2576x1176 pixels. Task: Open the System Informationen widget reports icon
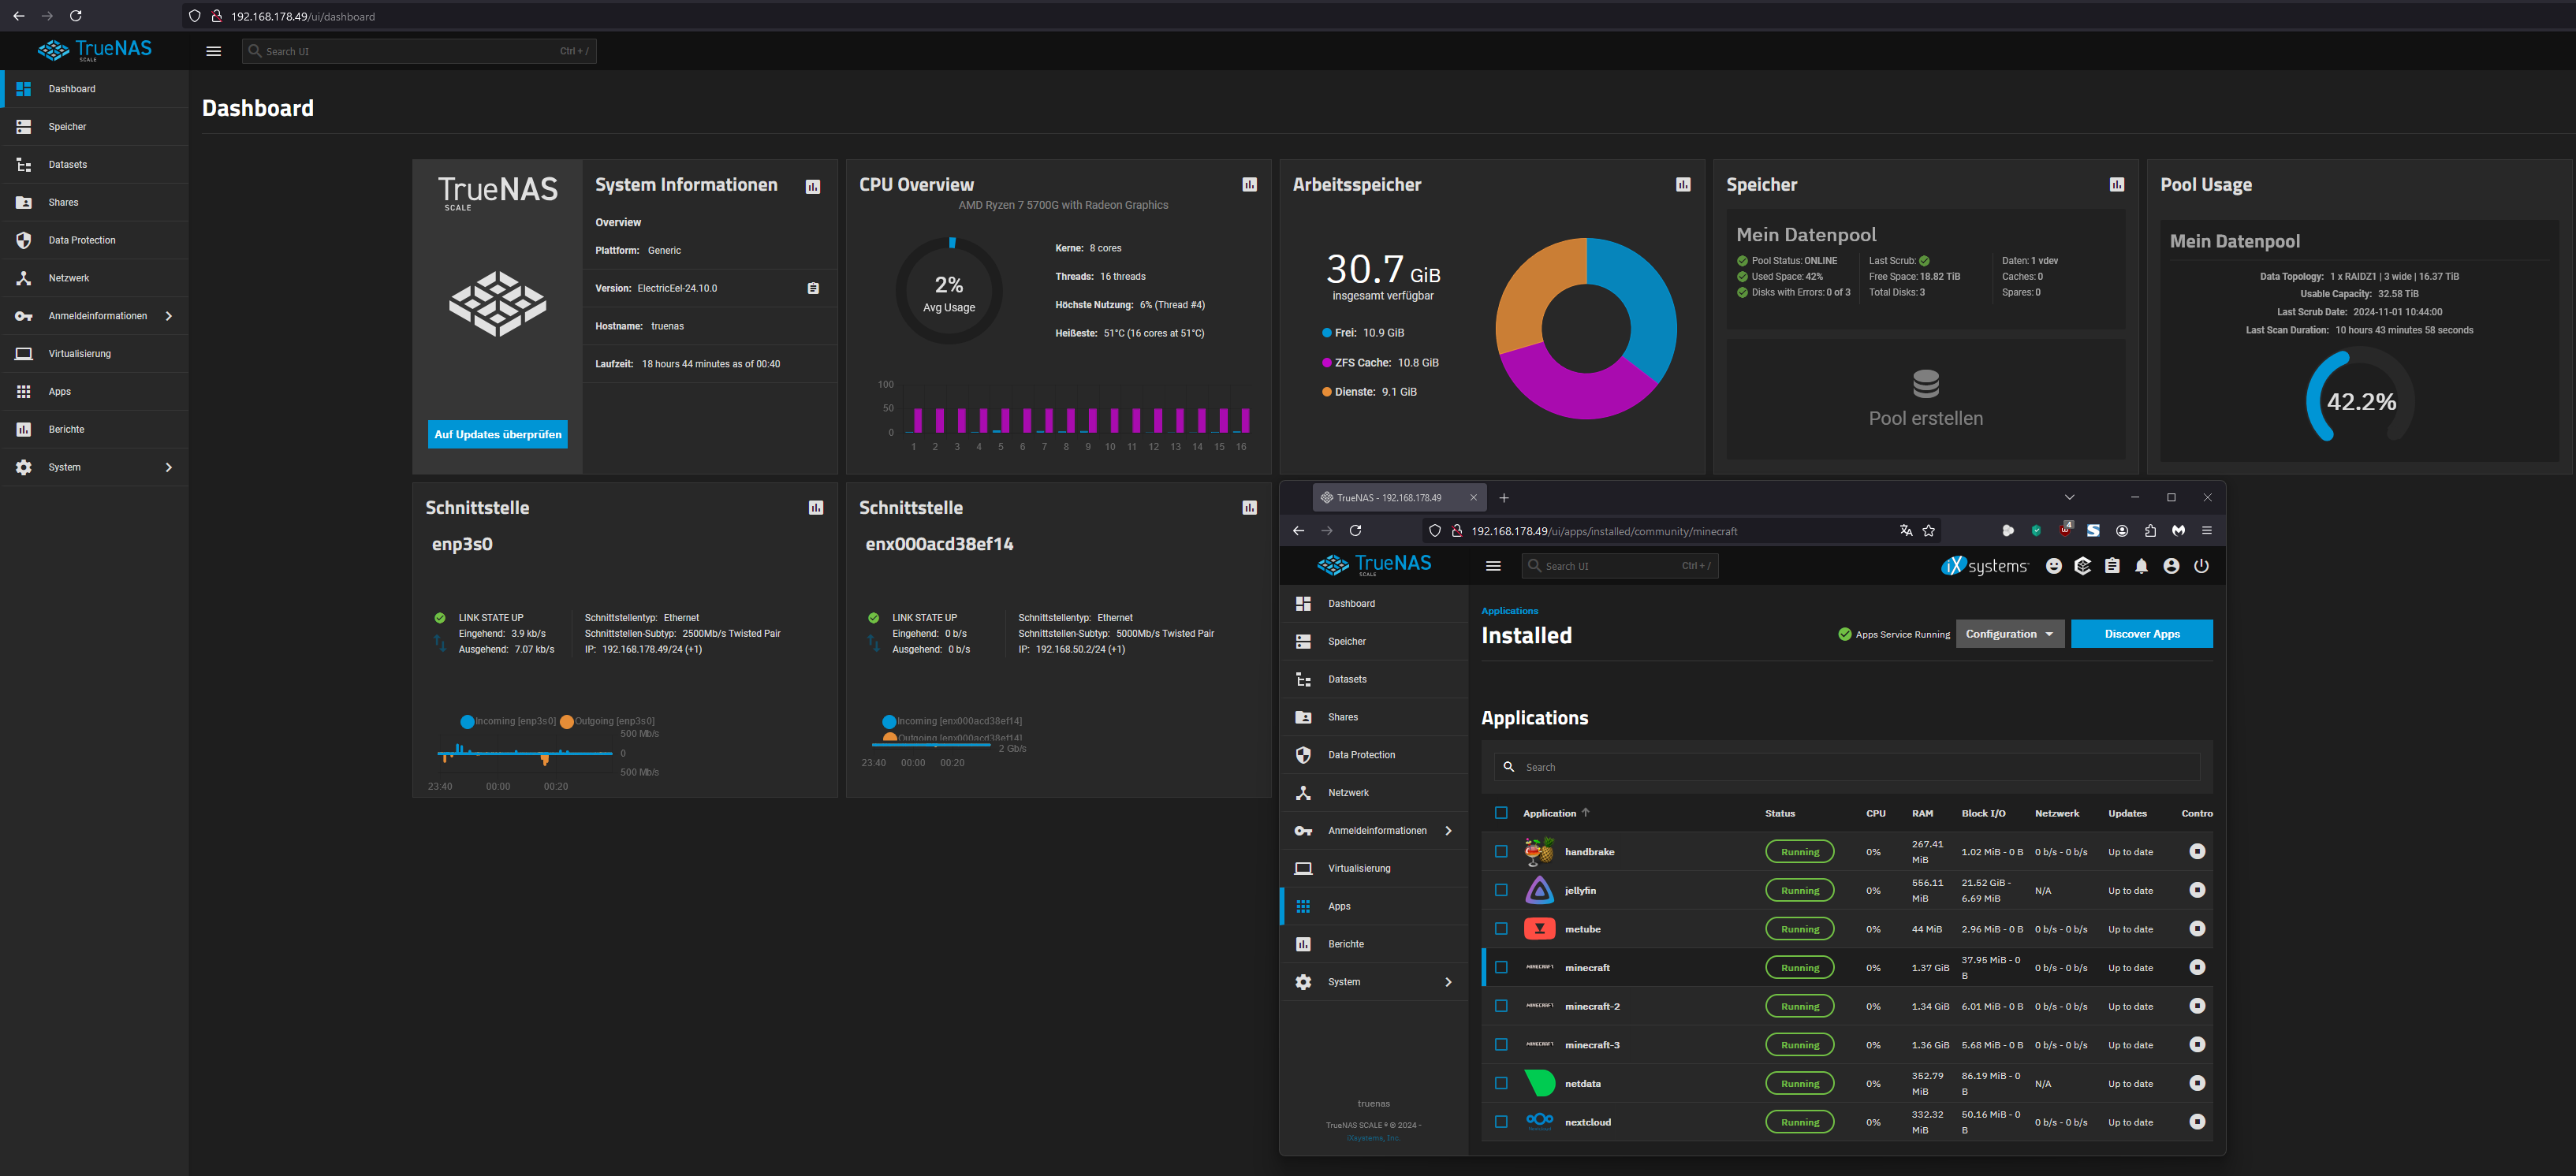coord(813,186)
